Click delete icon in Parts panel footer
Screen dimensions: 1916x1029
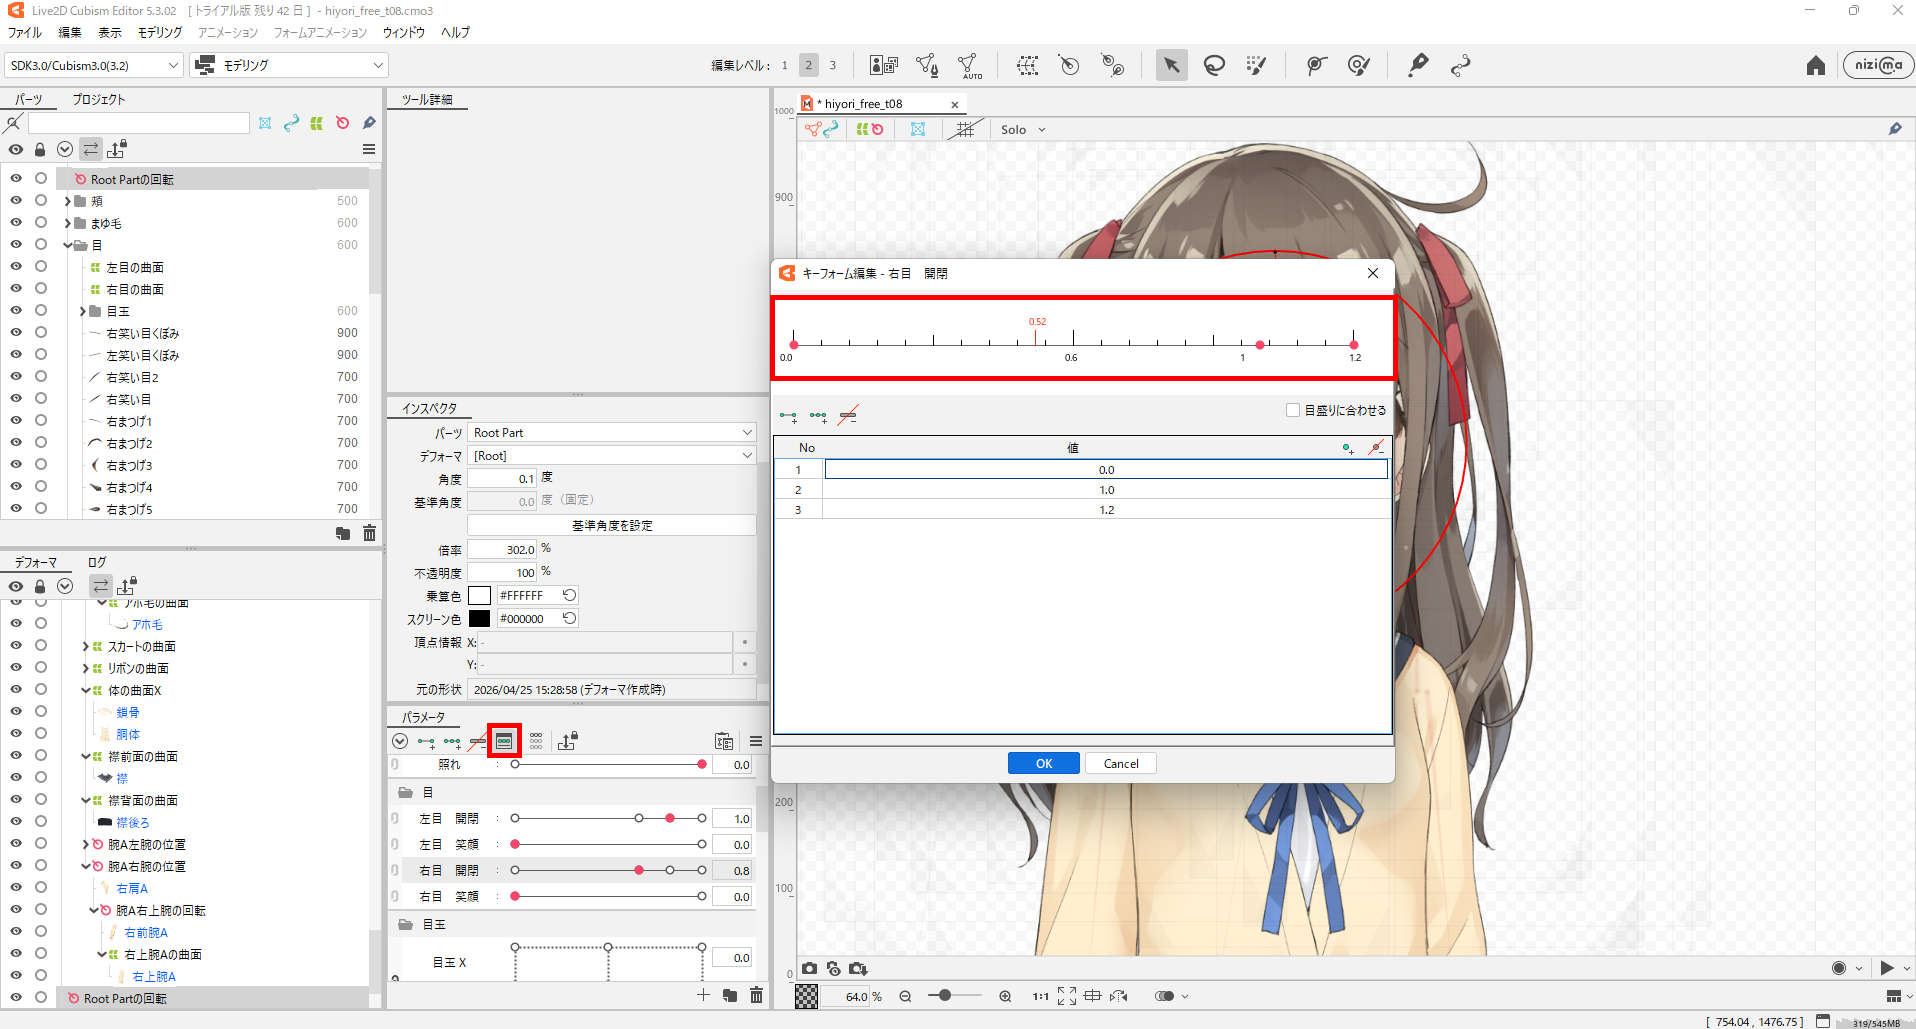[x=369, y=533]
